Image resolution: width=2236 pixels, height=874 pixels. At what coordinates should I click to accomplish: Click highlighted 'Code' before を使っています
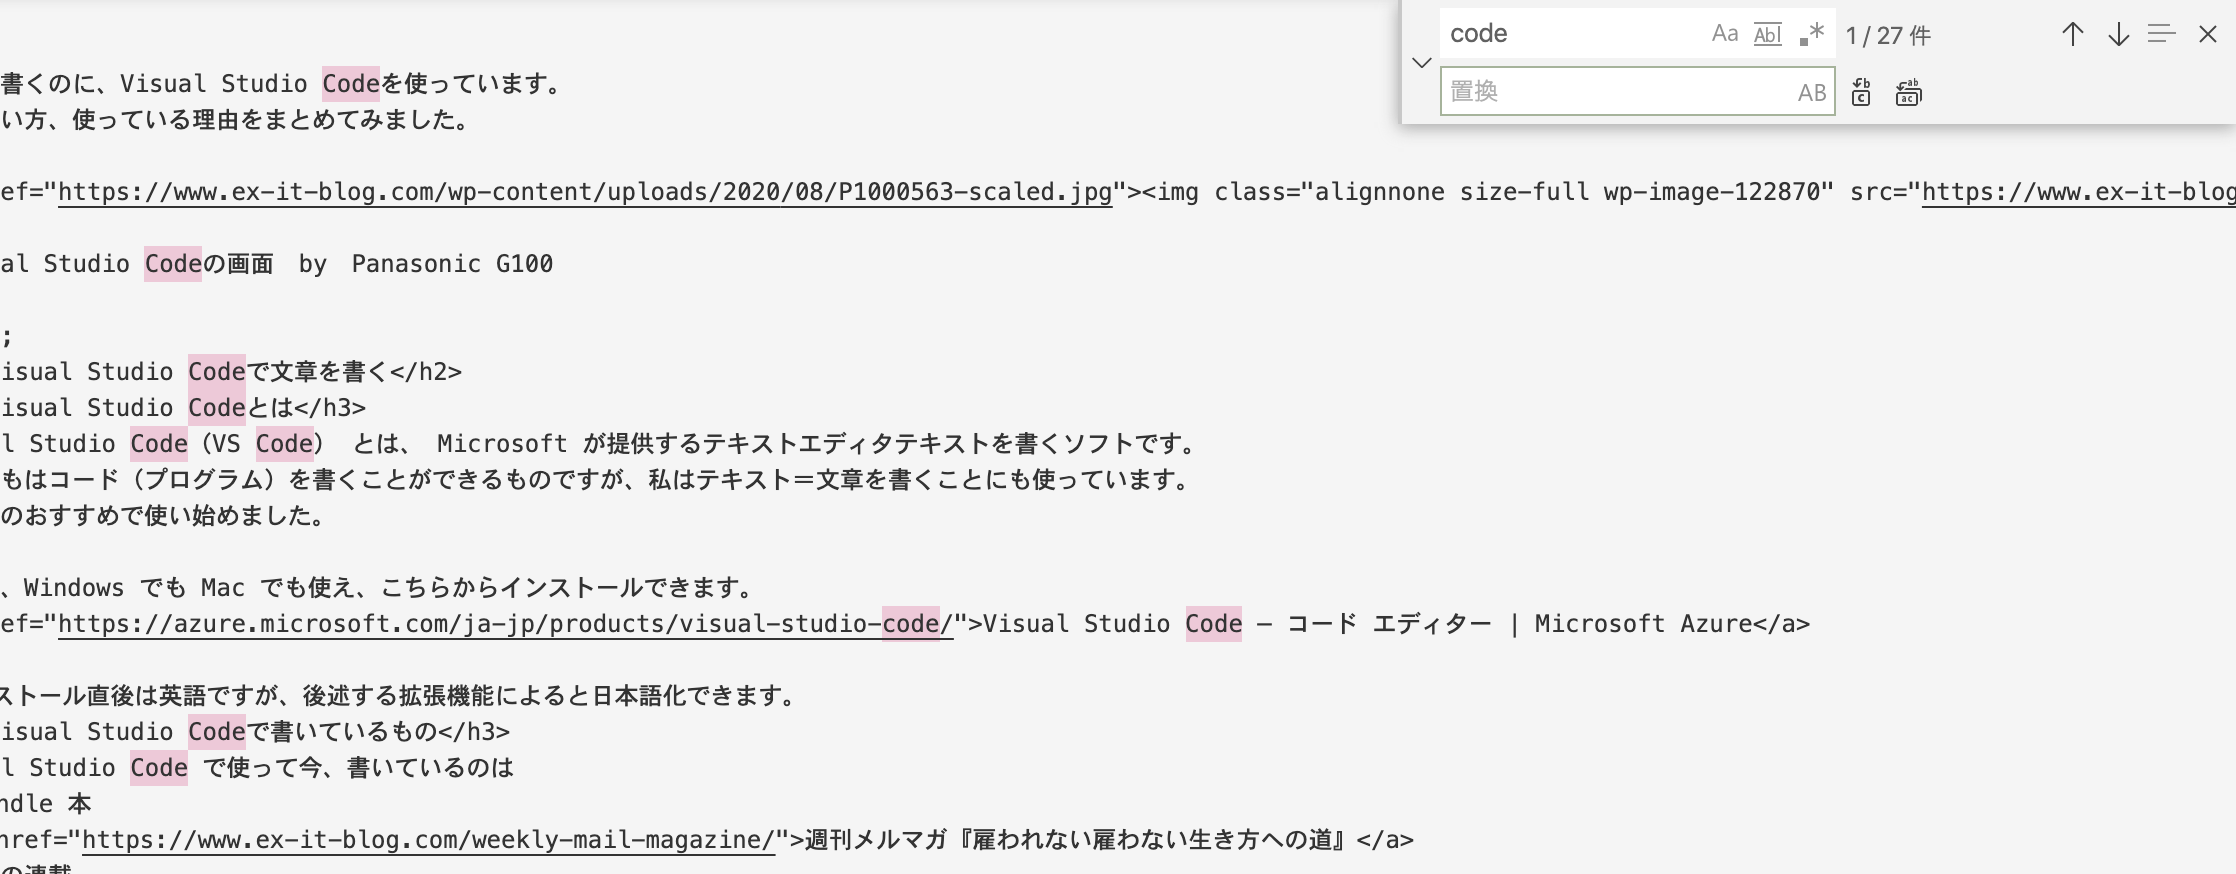click(x=351, y=84)
